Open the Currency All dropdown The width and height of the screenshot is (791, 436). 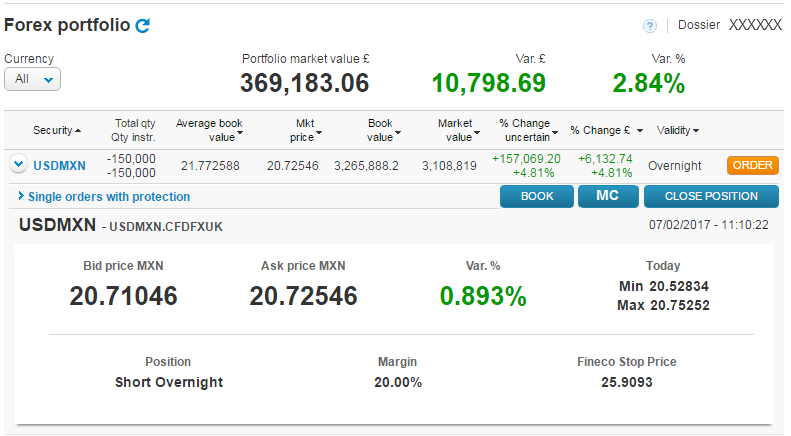[33, 79]
